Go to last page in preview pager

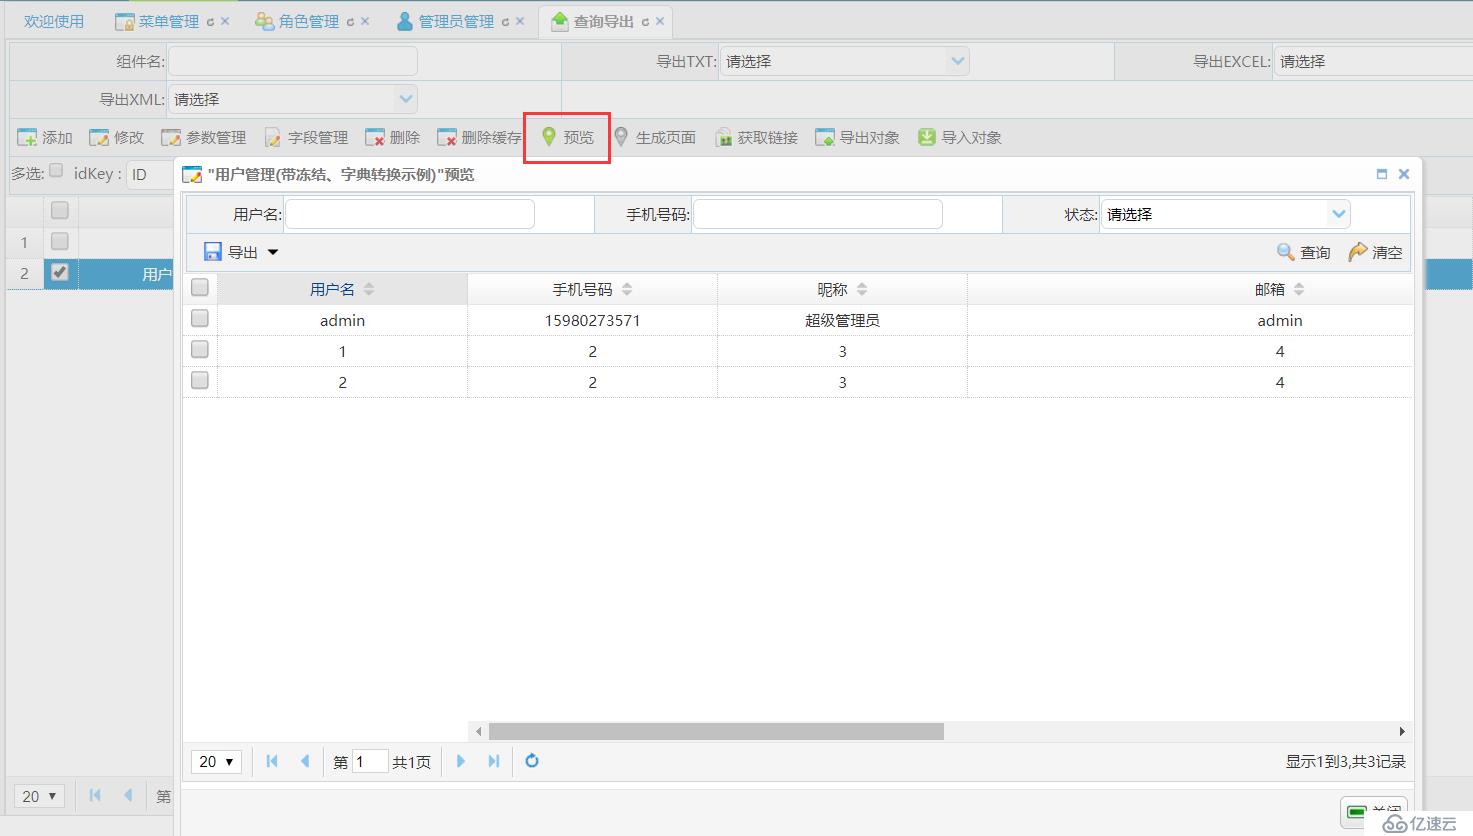tap(494, 761)
